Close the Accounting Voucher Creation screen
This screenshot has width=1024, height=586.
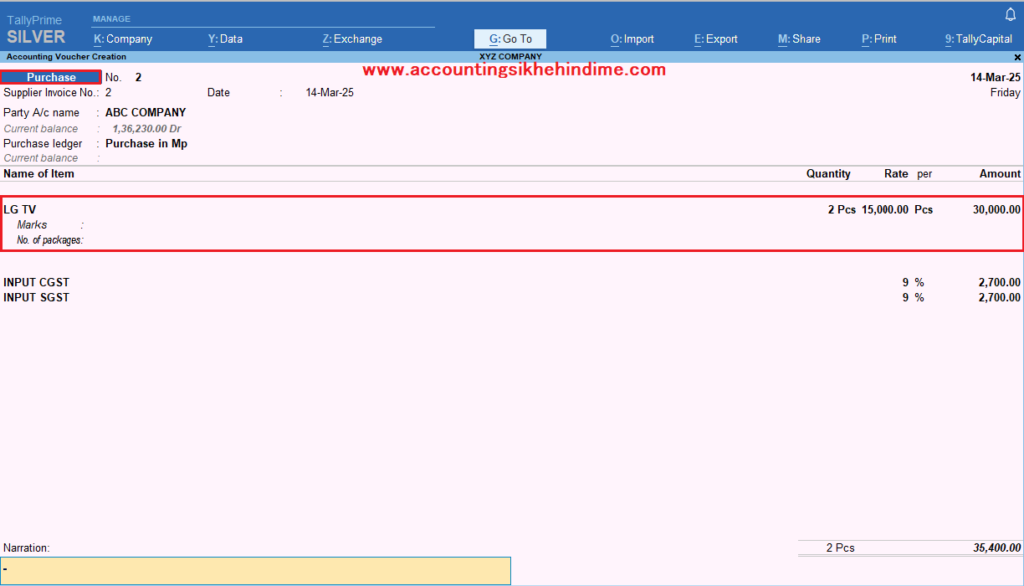1017,57
